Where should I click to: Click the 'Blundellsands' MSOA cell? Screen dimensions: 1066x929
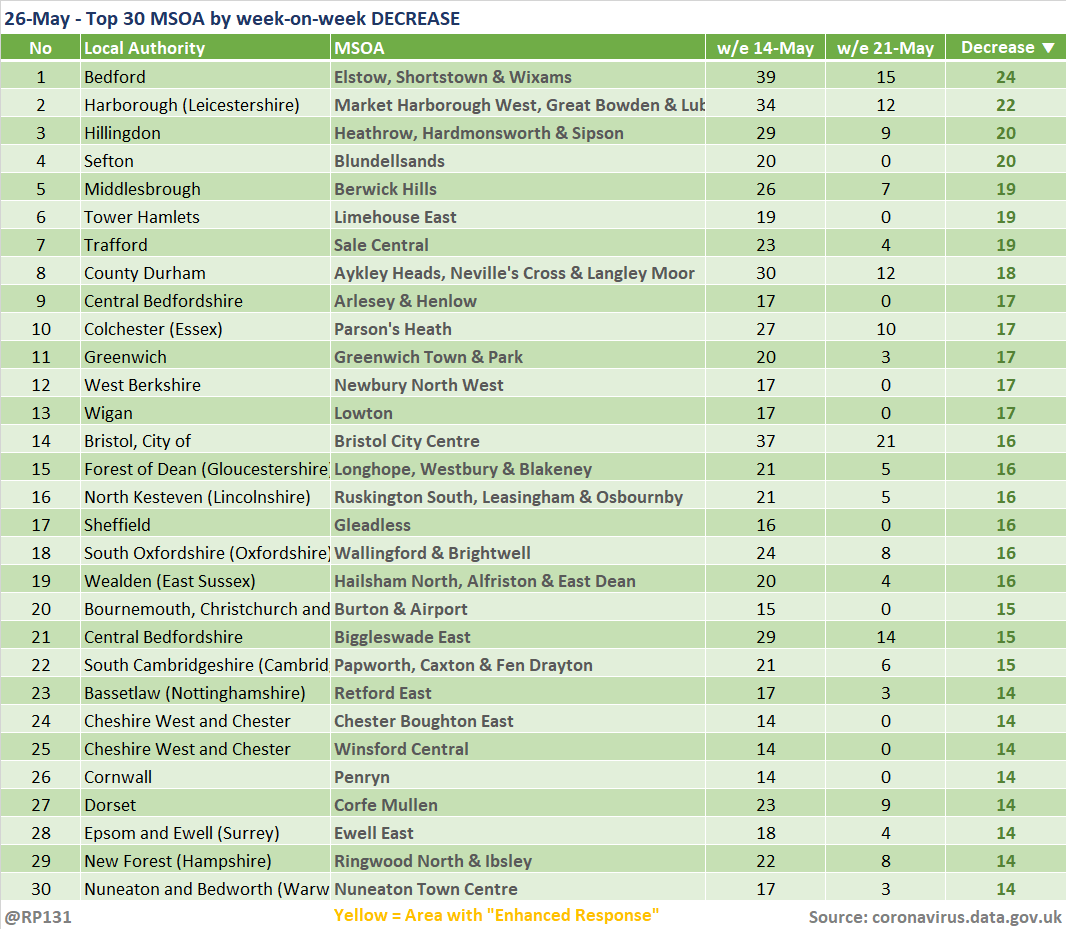point(518,161)
